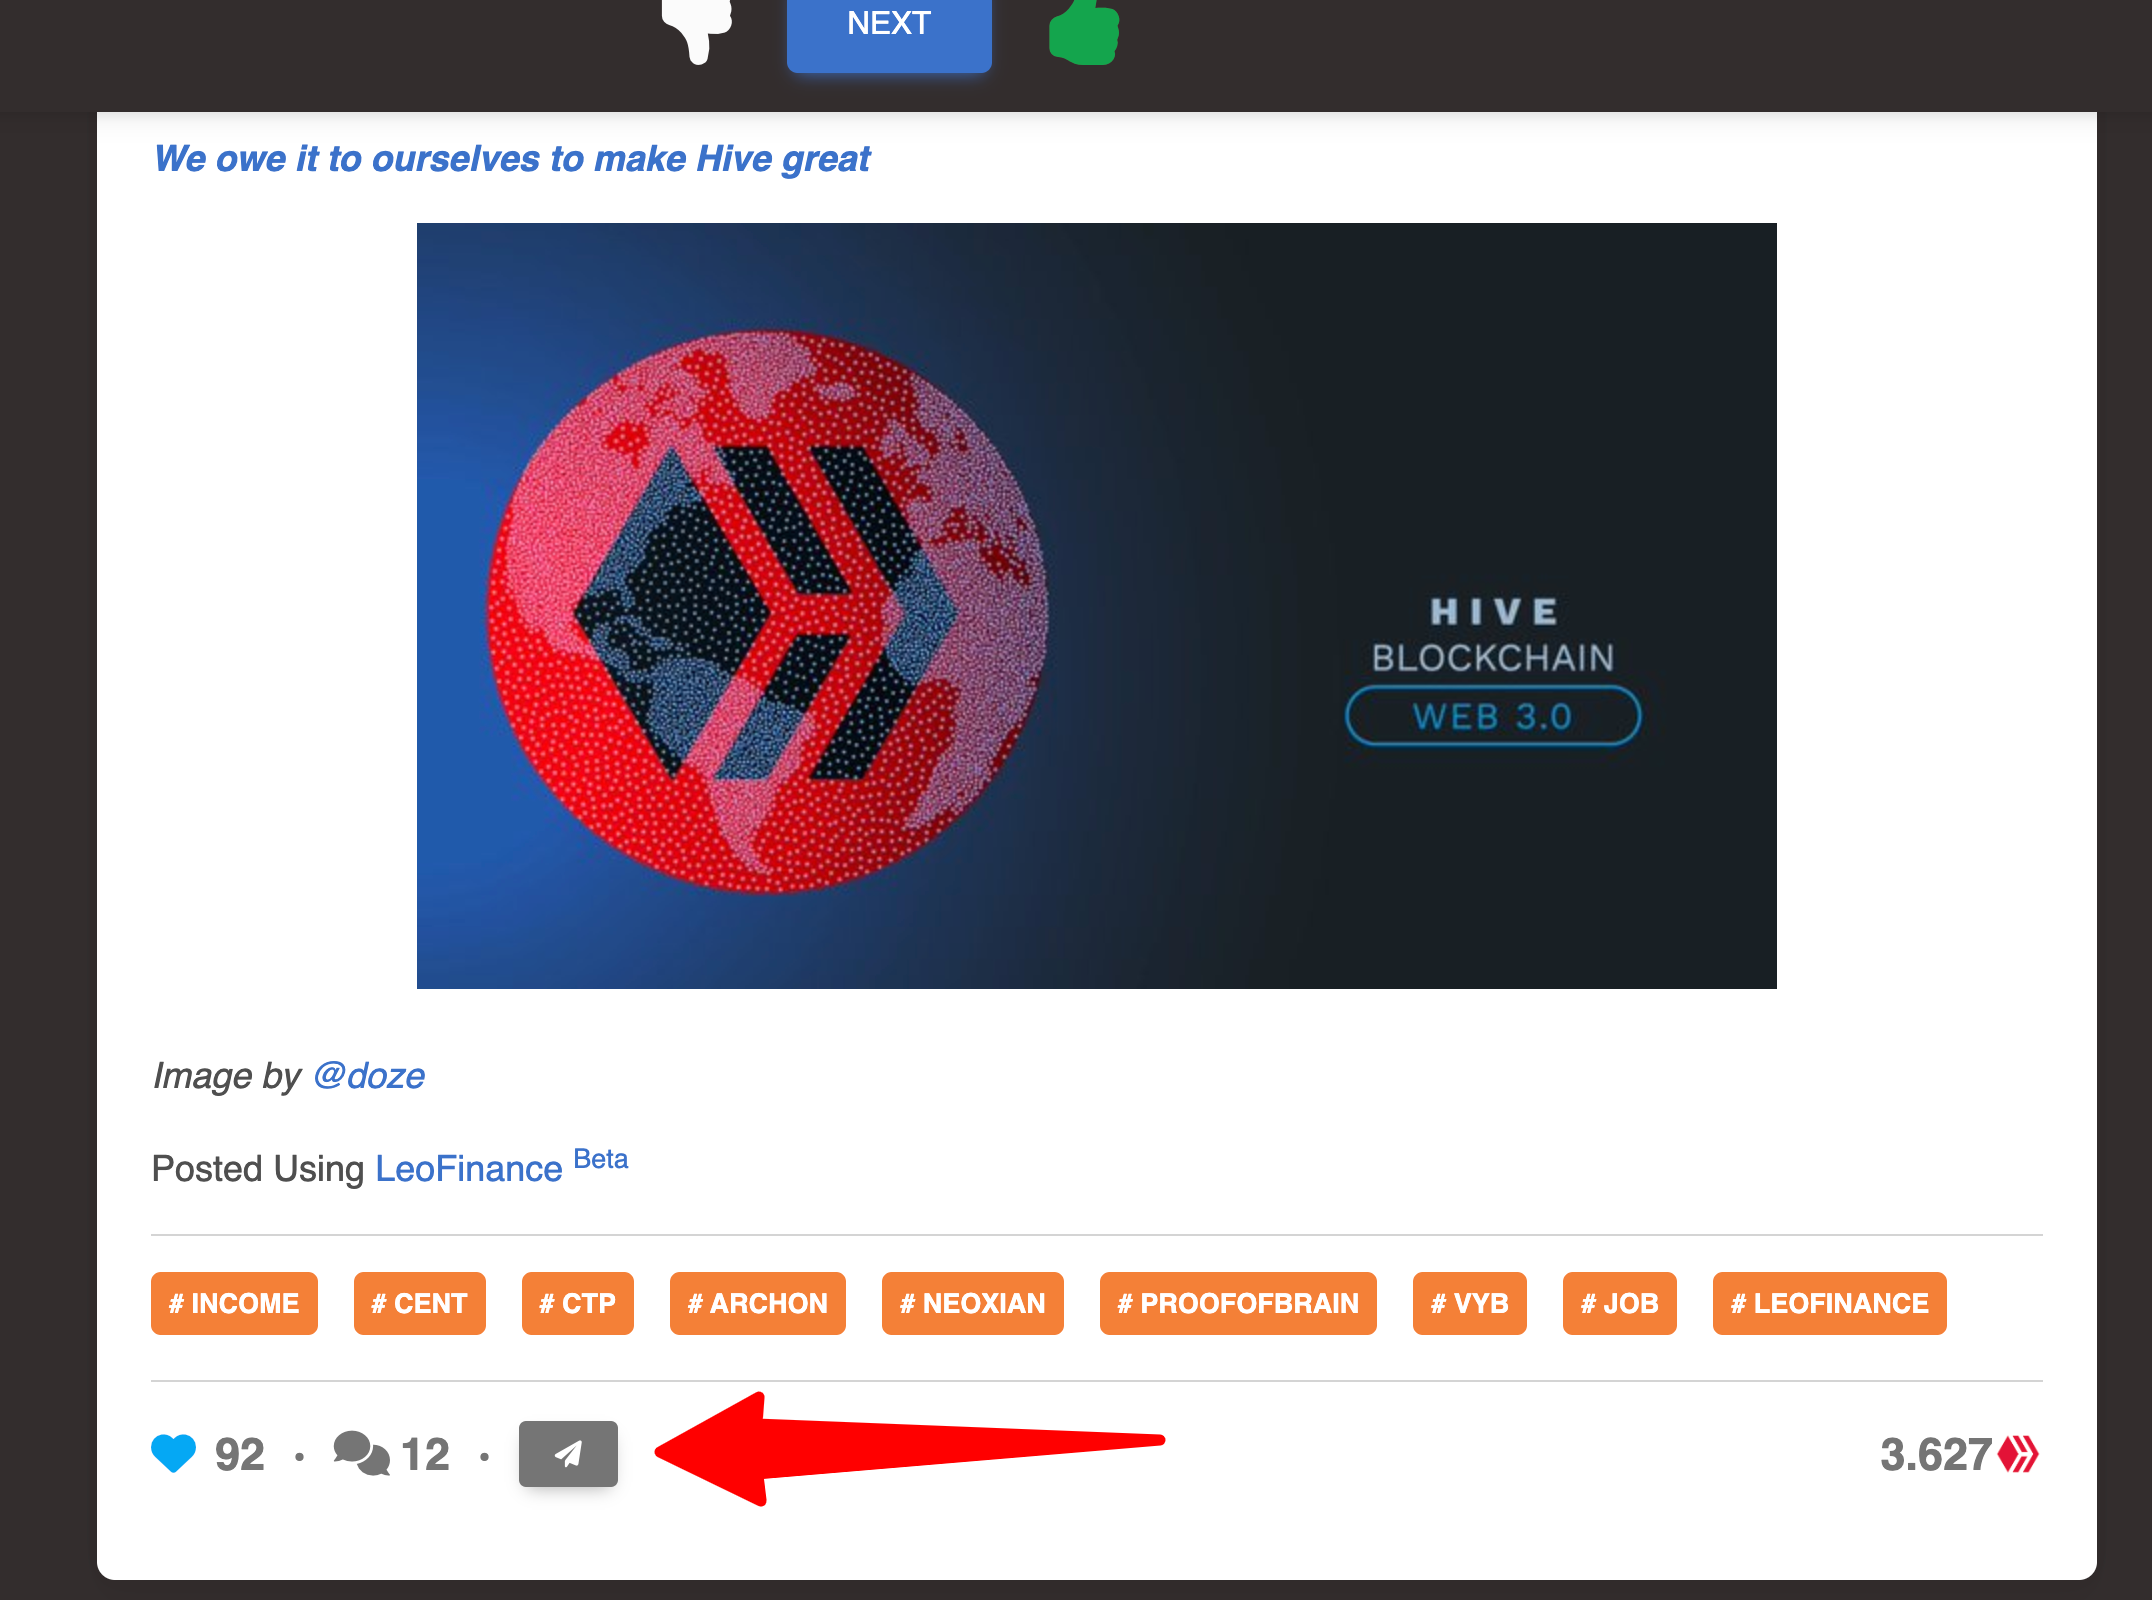Select the # PROOFOFBRAIN tag

click(x=1238, y=1304)
